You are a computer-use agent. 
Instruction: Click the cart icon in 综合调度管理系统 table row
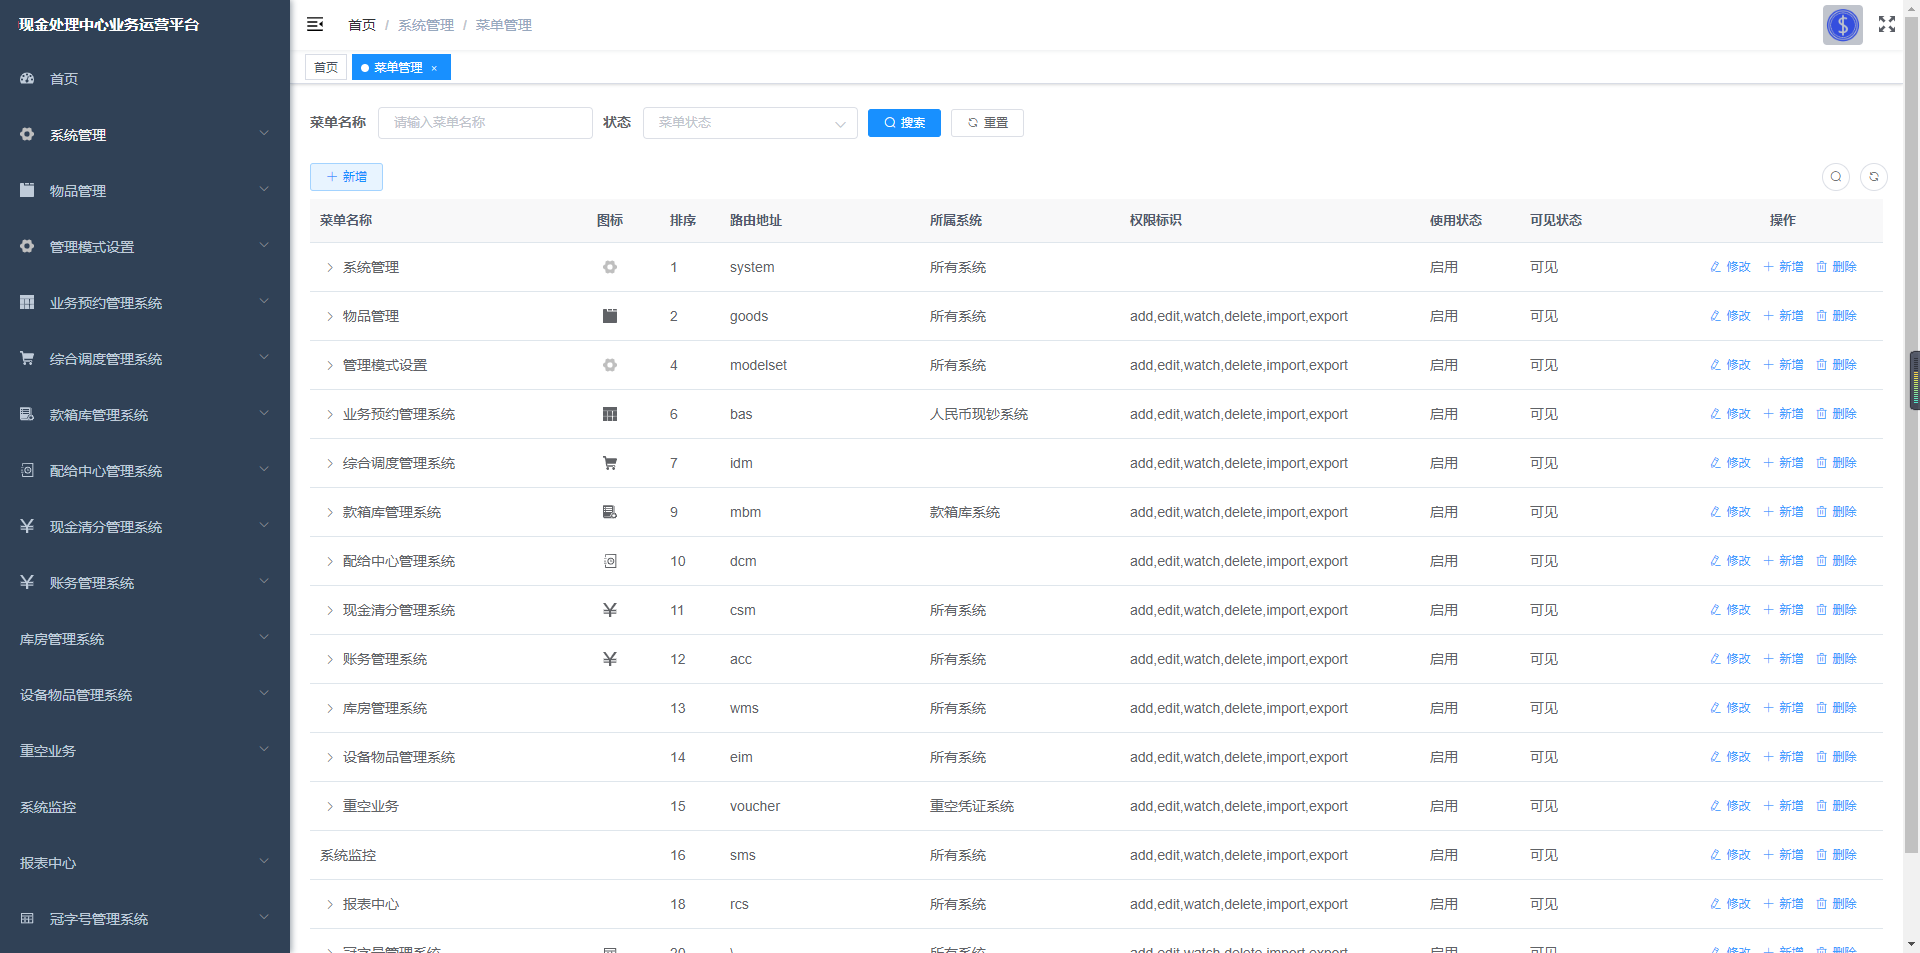610,463
